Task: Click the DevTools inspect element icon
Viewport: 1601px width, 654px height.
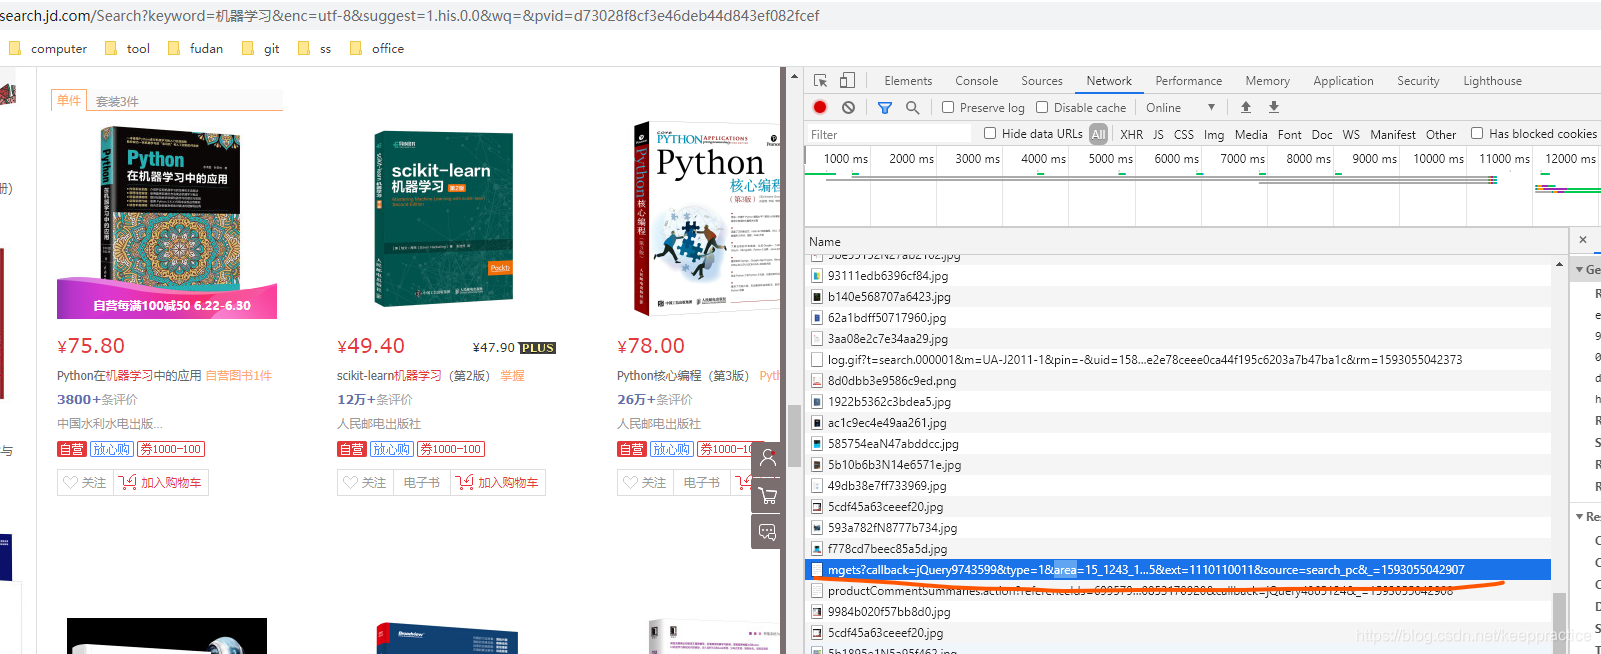Action: coord(820,81)
